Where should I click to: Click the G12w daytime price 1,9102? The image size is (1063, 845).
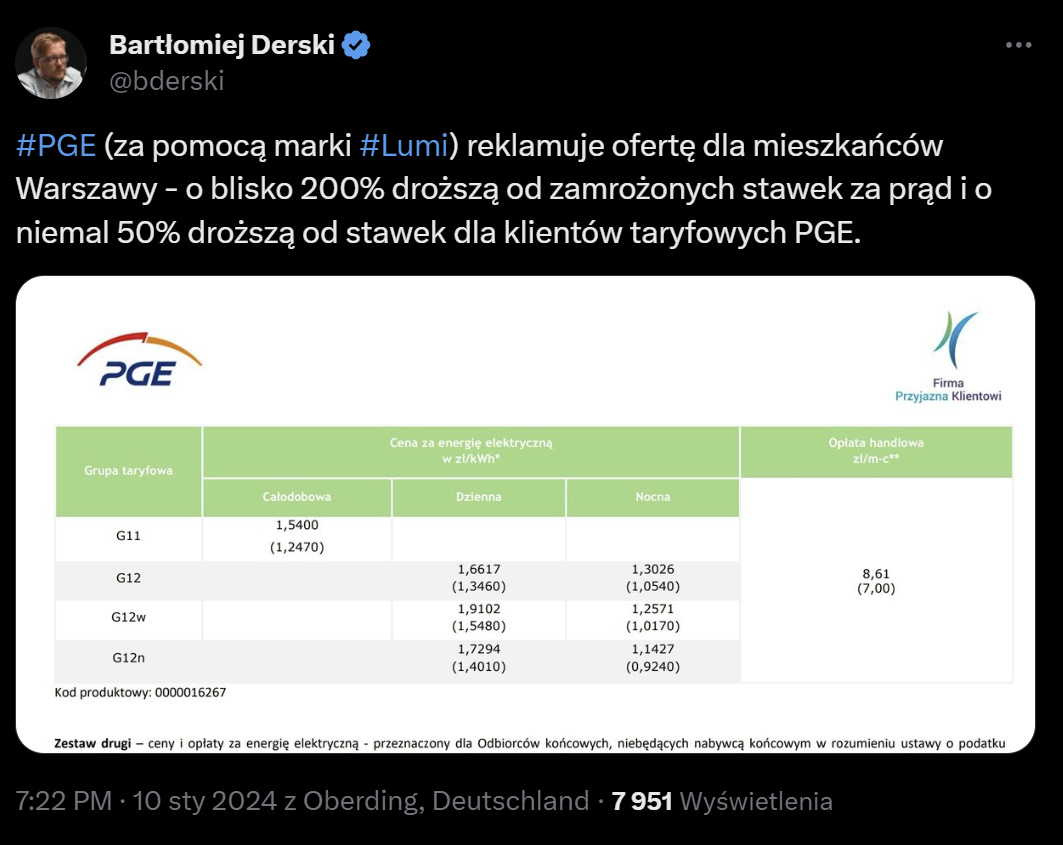tap(479, 609)
